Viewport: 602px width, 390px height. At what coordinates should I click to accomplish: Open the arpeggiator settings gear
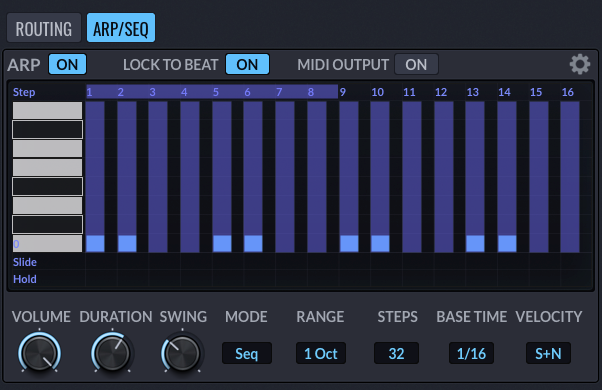(579, 64)
